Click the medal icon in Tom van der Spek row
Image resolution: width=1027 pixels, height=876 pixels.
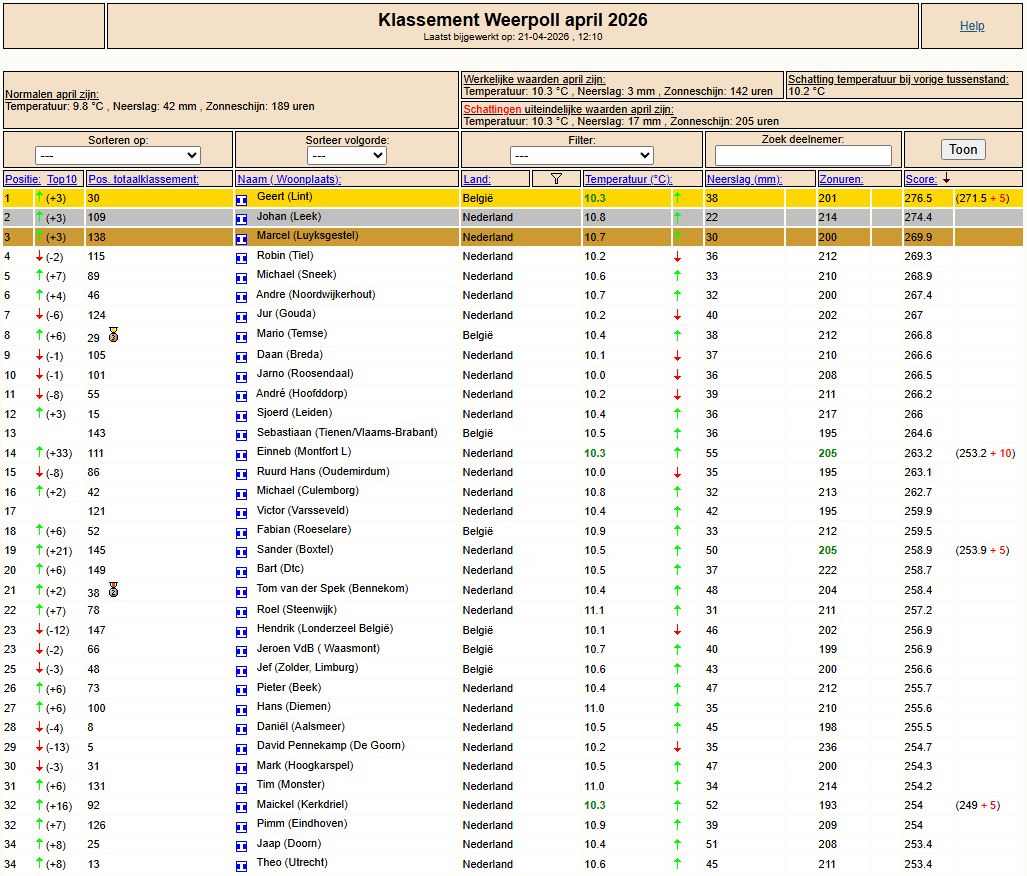coord(114,590)
